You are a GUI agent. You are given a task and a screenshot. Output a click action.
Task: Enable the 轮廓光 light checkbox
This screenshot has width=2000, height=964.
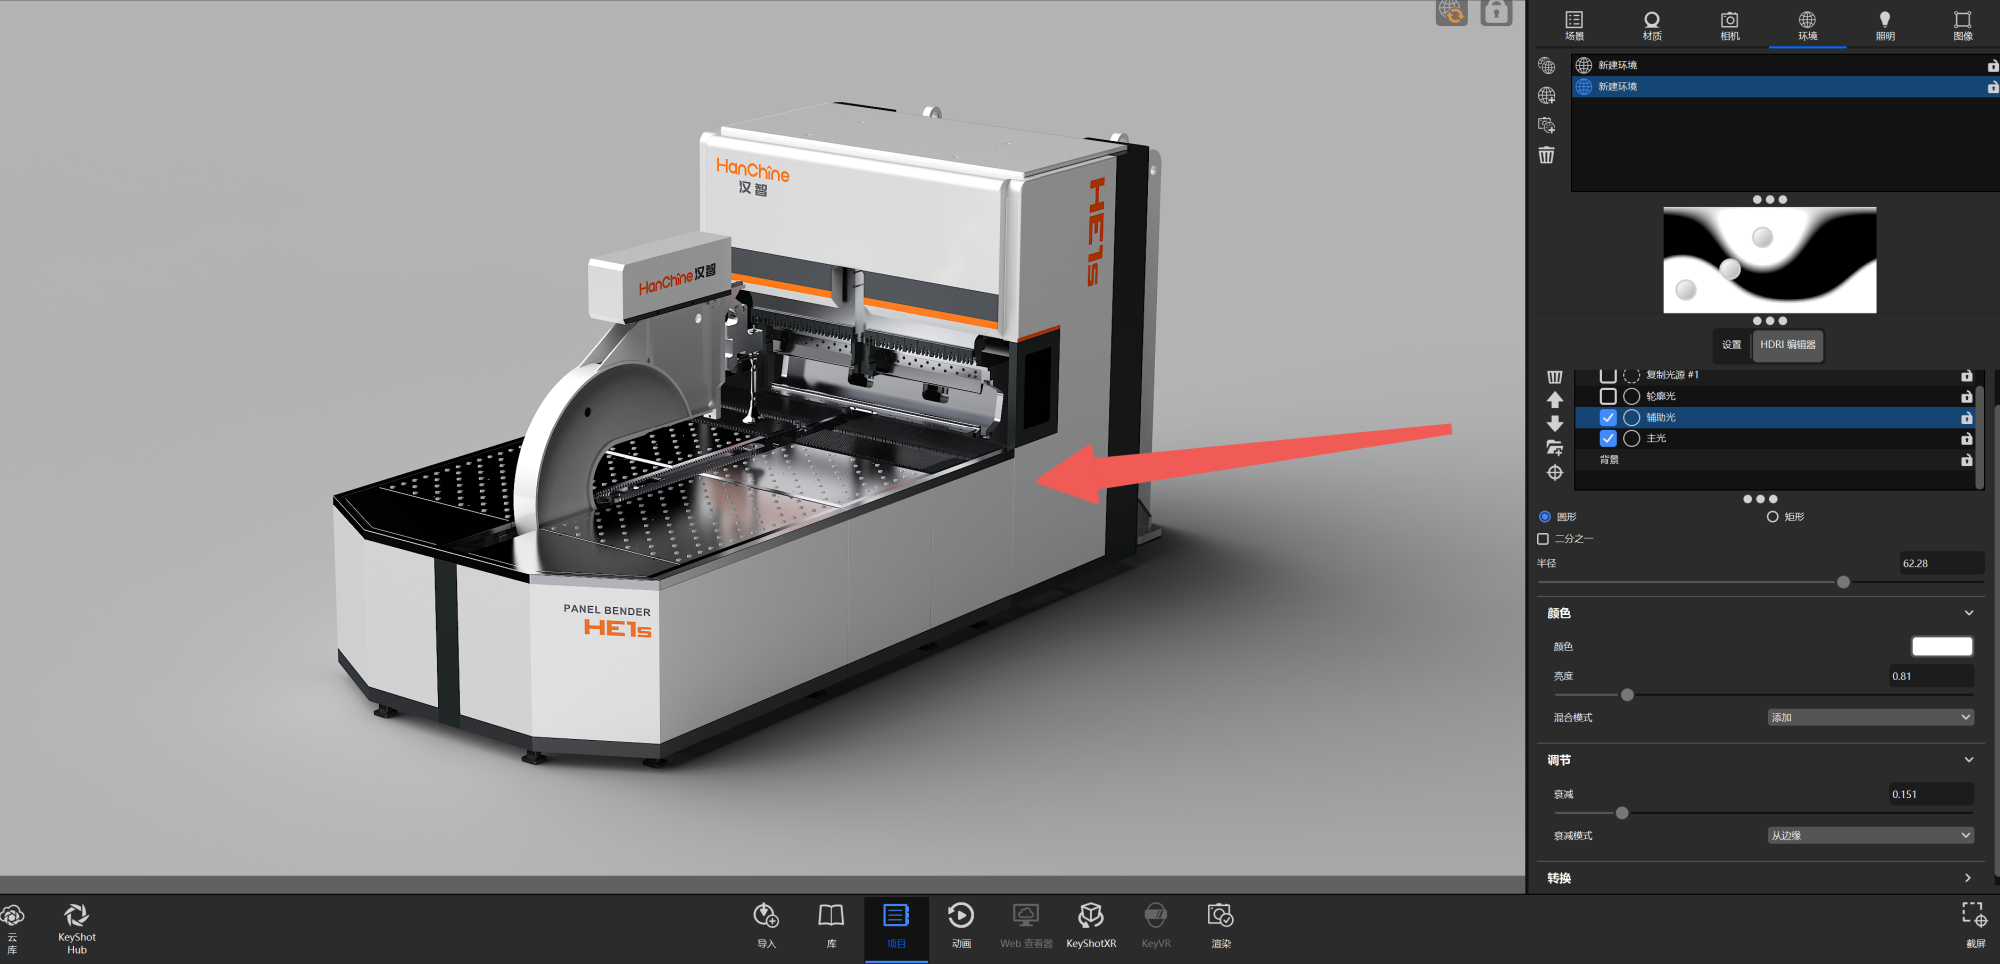[x=1608, y=396]
